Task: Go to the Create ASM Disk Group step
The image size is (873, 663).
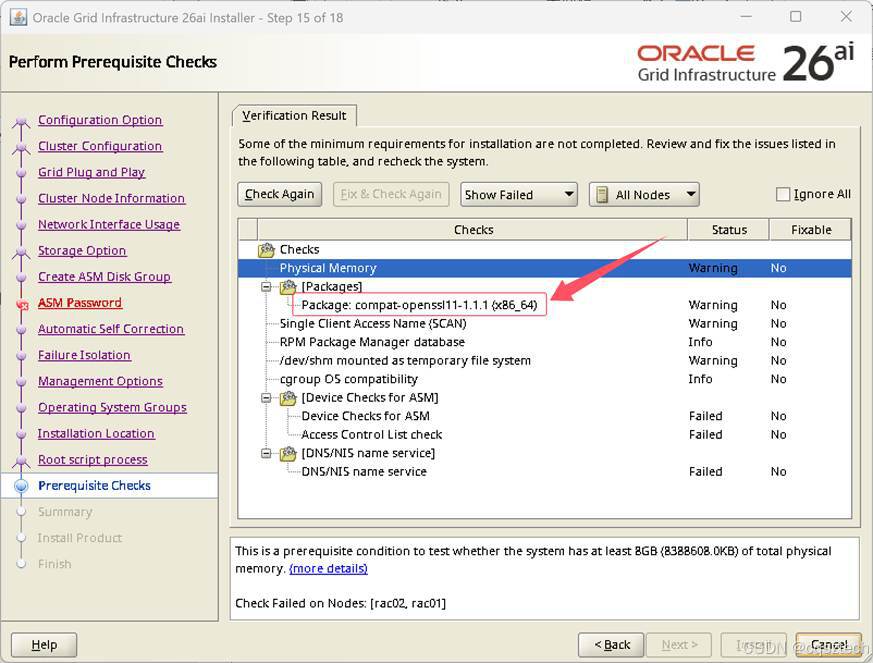Action: tap(104, 277)
